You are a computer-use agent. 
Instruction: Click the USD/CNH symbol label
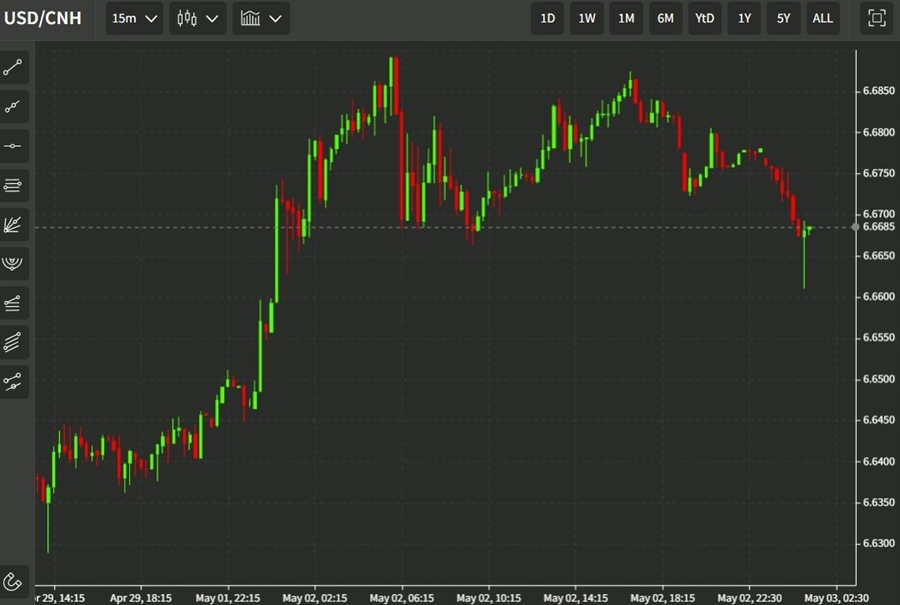42,18
